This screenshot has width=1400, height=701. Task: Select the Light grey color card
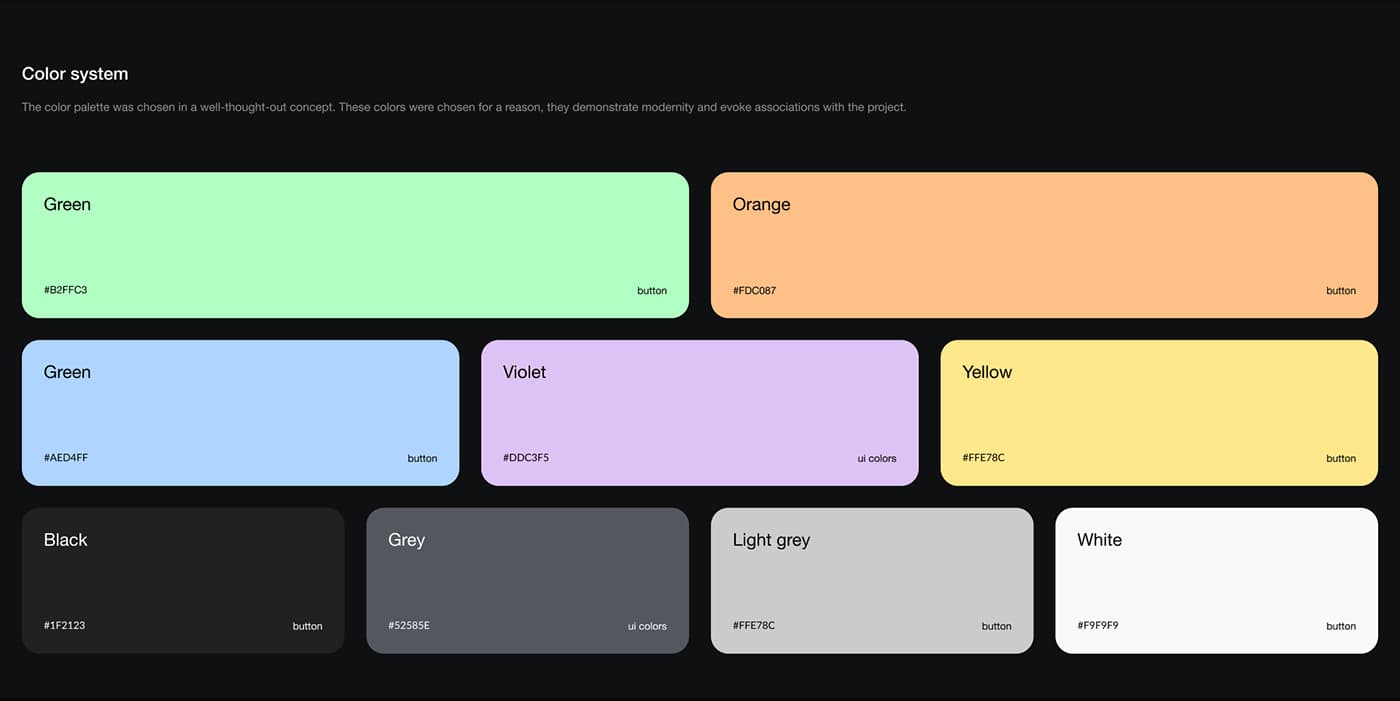click(x=872, y=581)
